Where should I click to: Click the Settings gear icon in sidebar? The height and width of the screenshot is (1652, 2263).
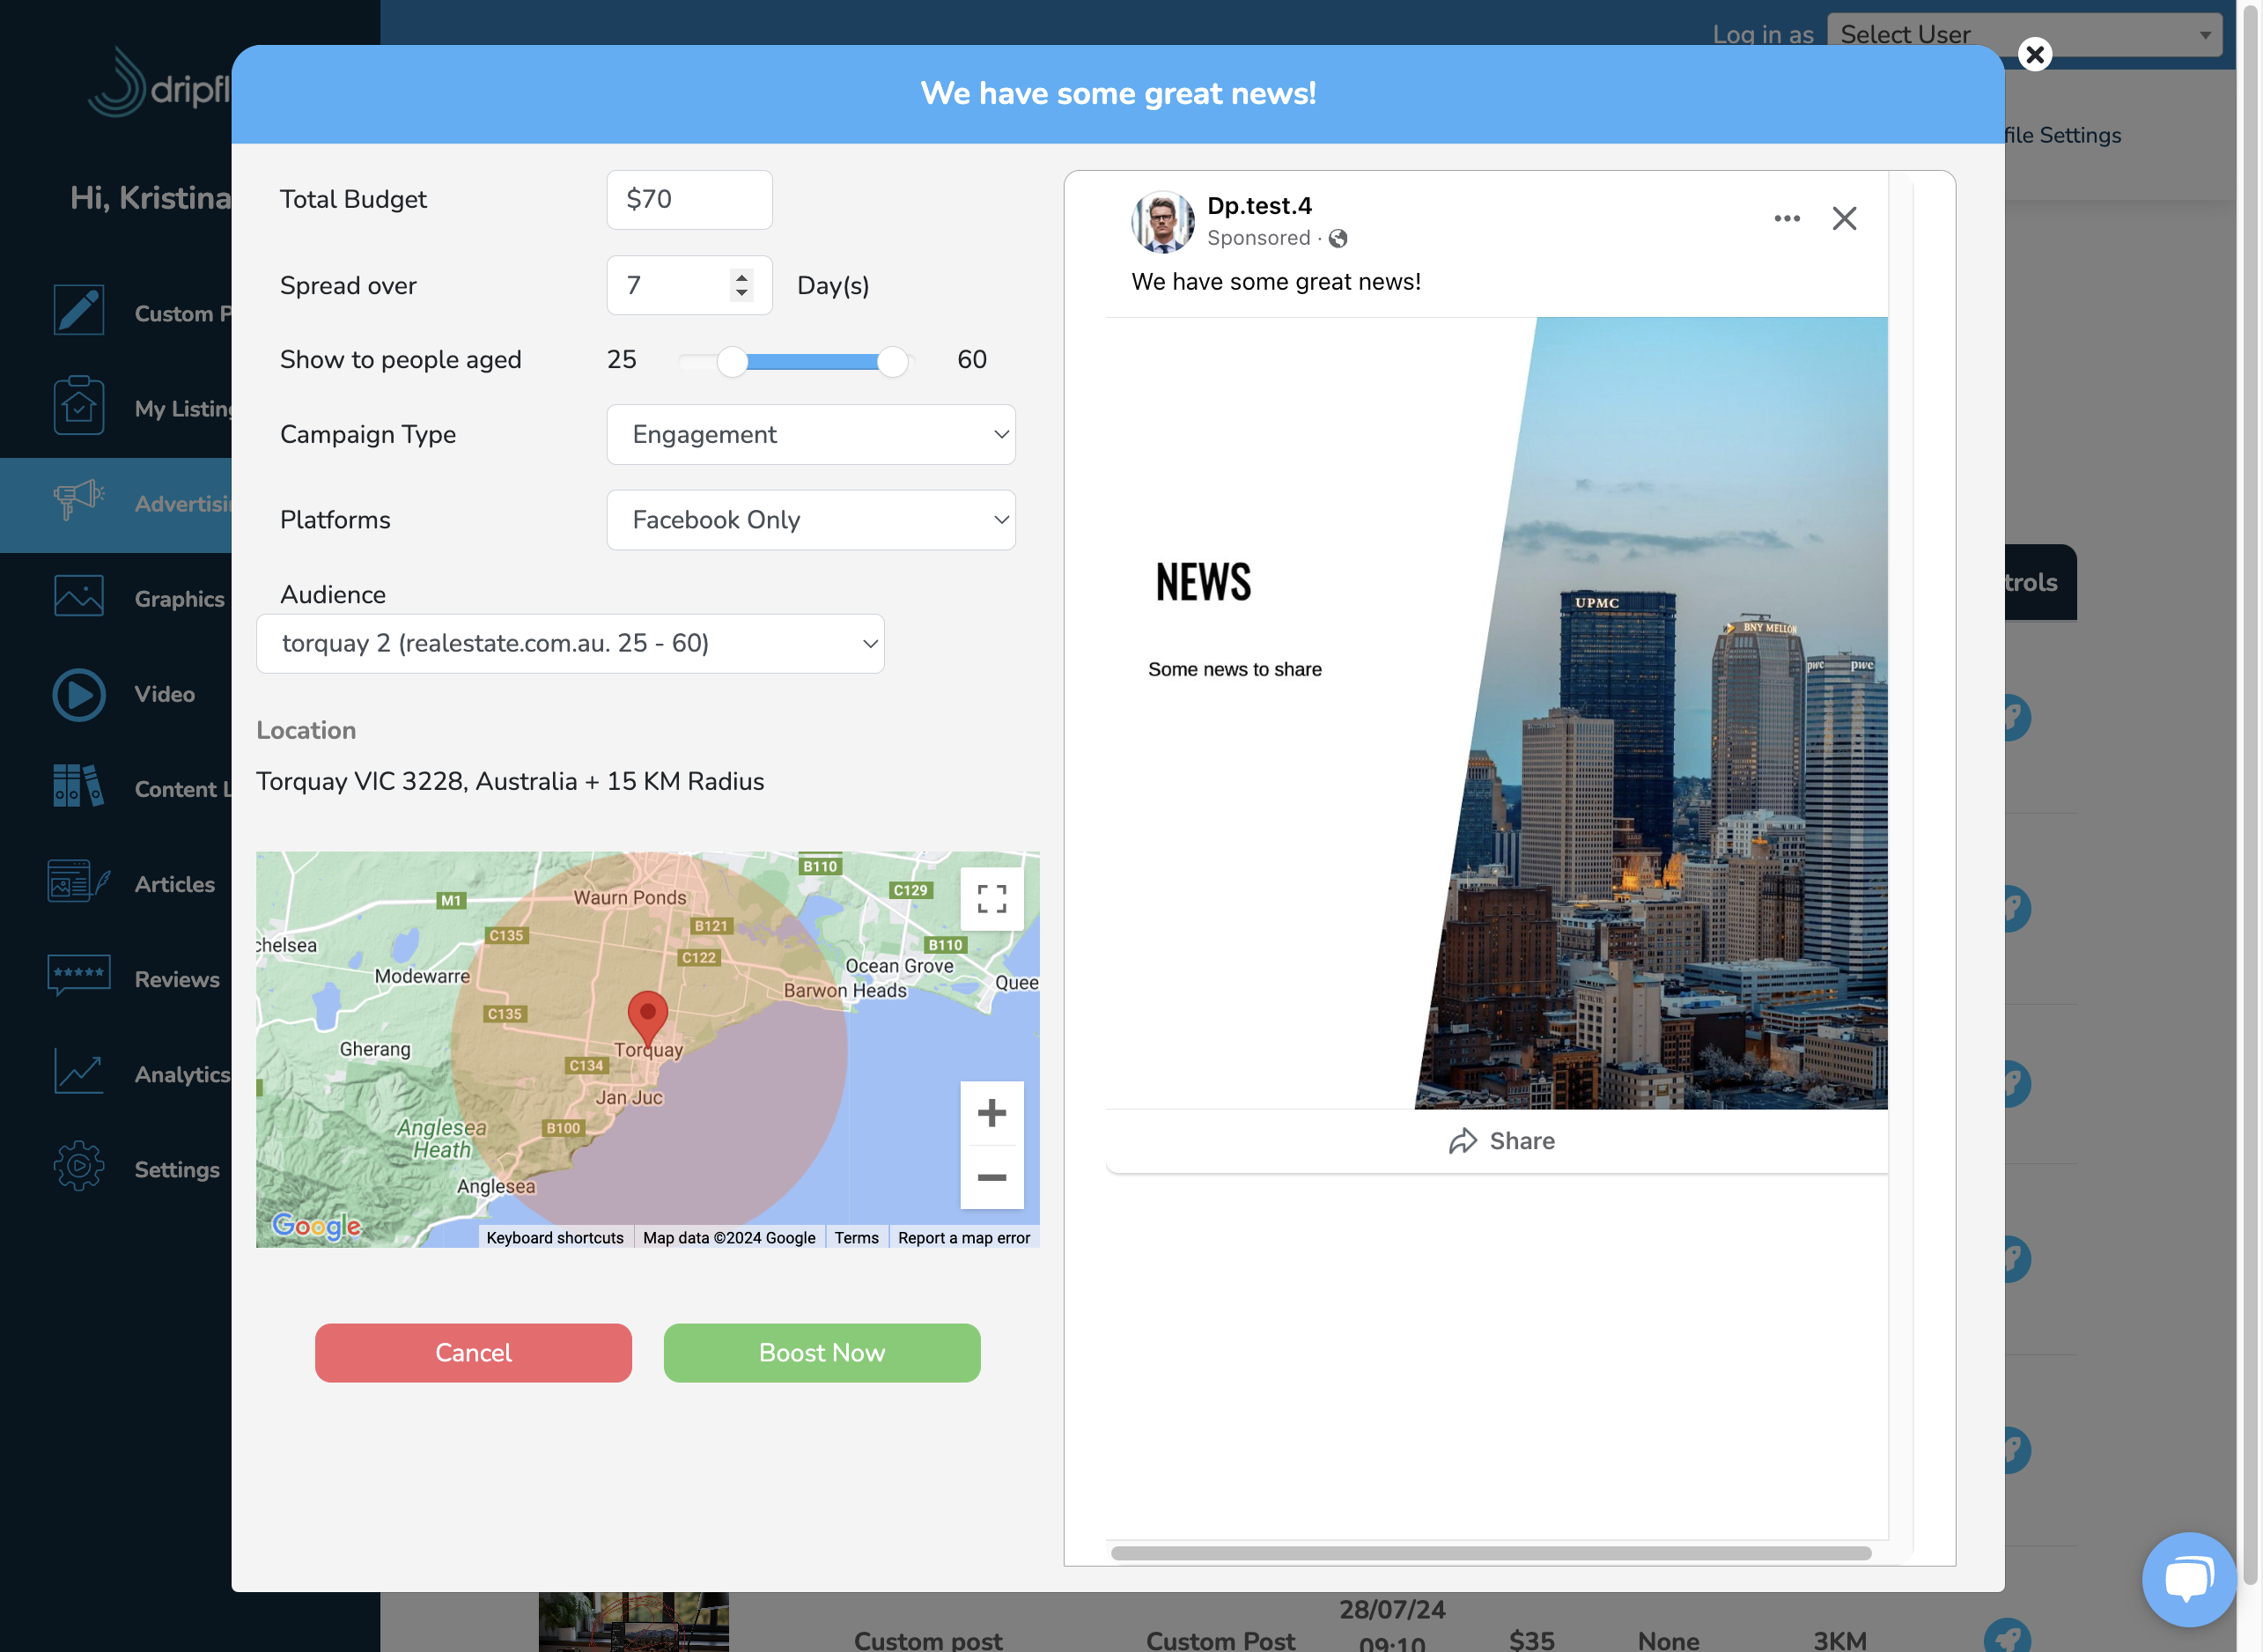(78, 1168)
